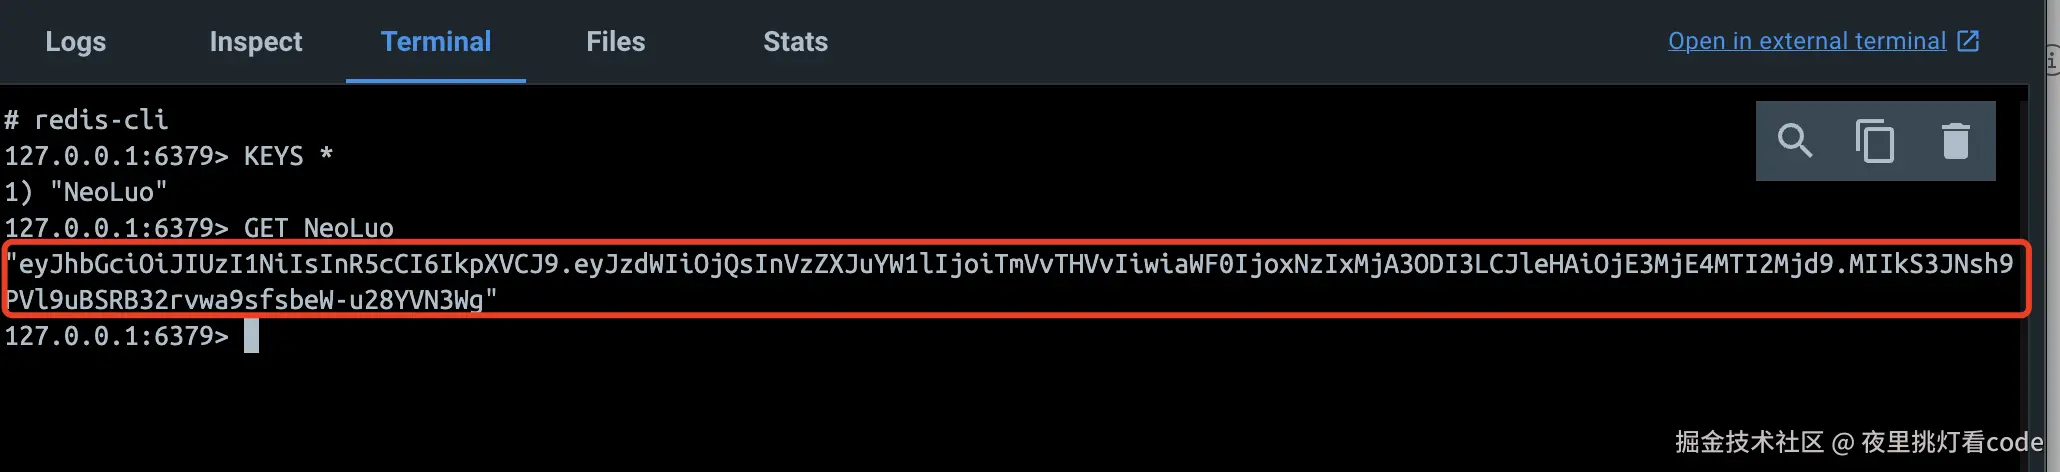Focus the blinking terminal cursor prompt
Screen dimensions: 2060x472
(x=251, y=336)
